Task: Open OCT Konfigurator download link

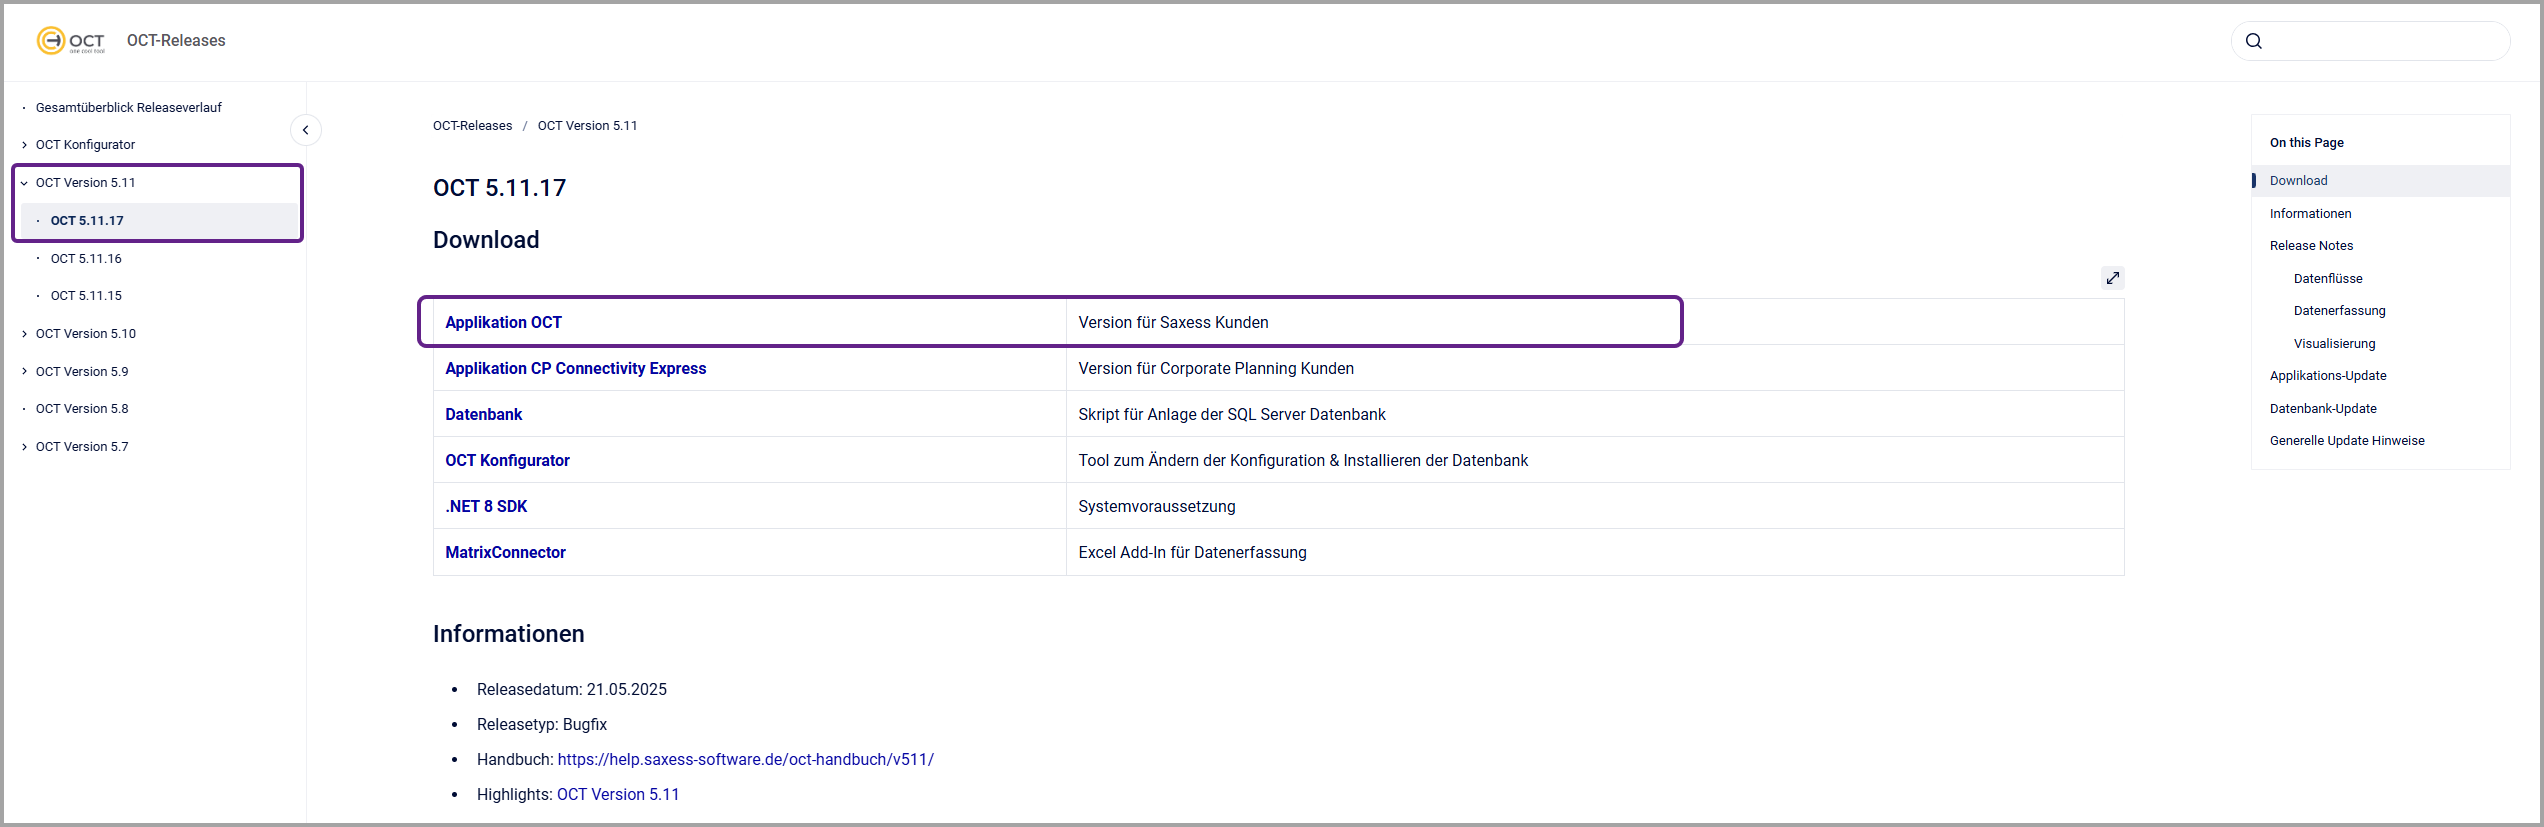Action: pos(507,461)
